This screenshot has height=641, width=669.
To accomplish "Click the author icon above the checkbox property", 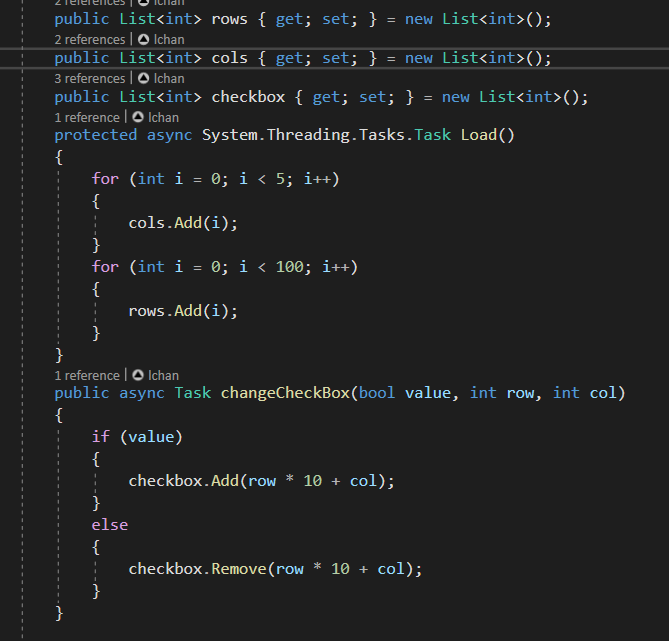I will coord(144,79).
